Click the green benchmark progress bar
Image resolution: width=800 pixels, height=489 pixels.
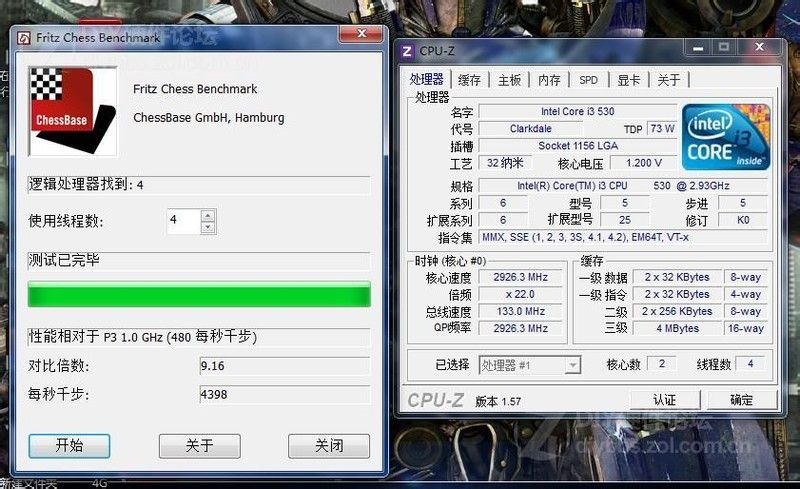199,295
